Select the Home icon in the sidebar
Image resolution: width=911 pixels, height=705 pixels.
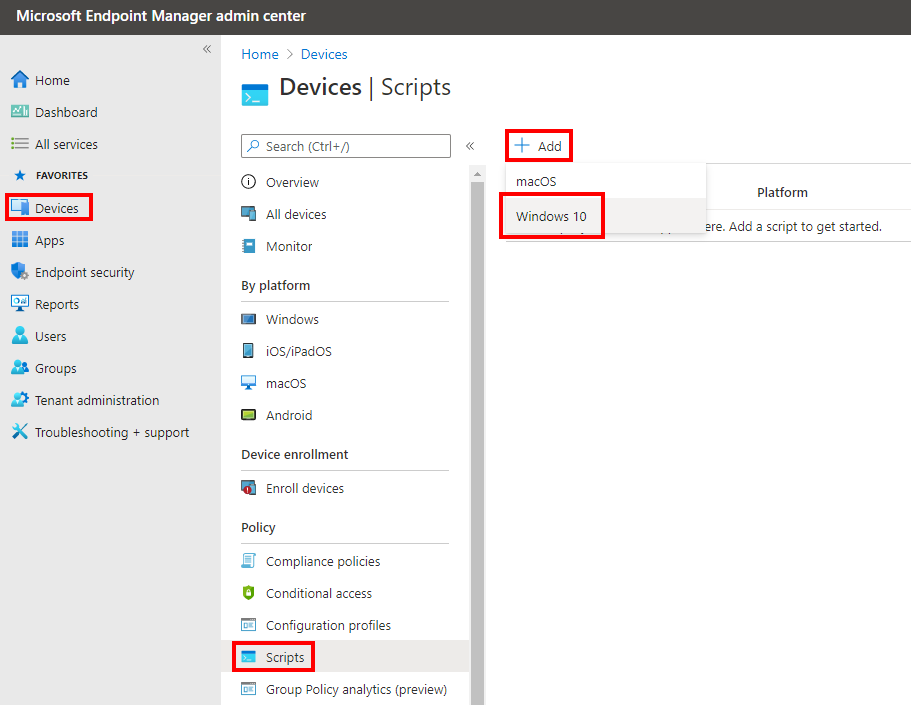click(20, 79)
